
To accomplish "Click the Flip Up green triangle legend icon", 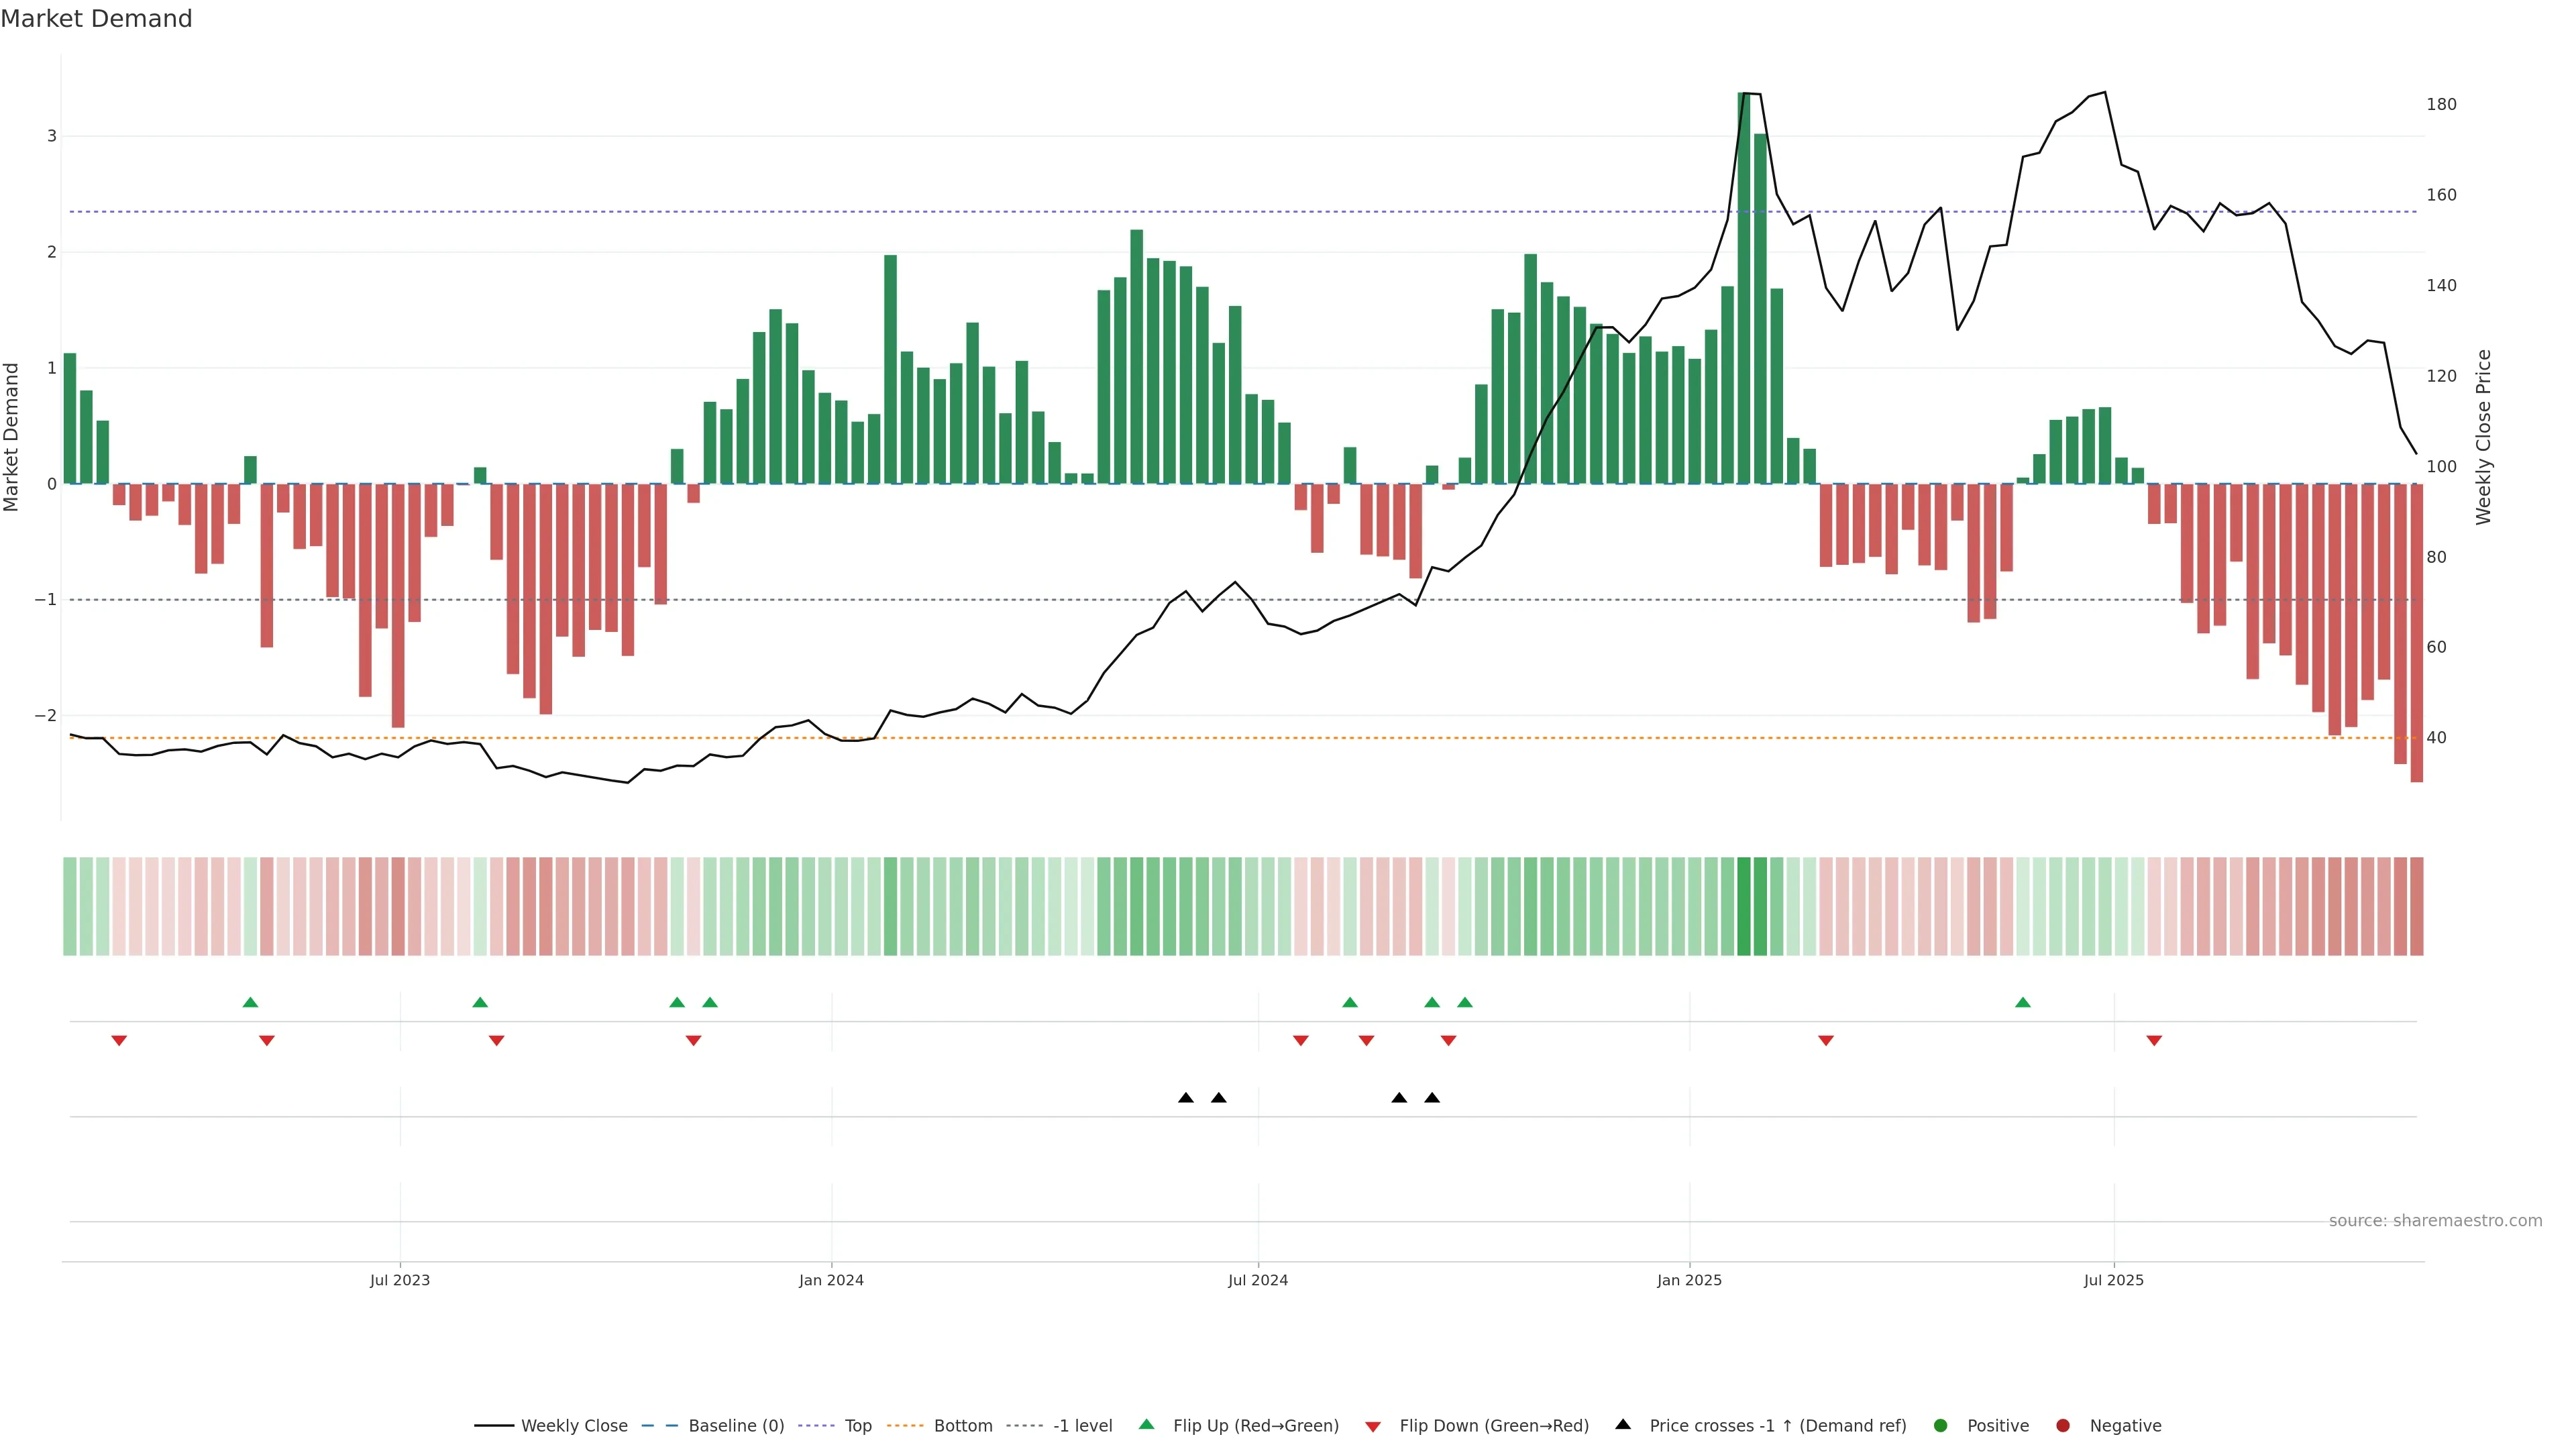I will coord(1146,1424).
